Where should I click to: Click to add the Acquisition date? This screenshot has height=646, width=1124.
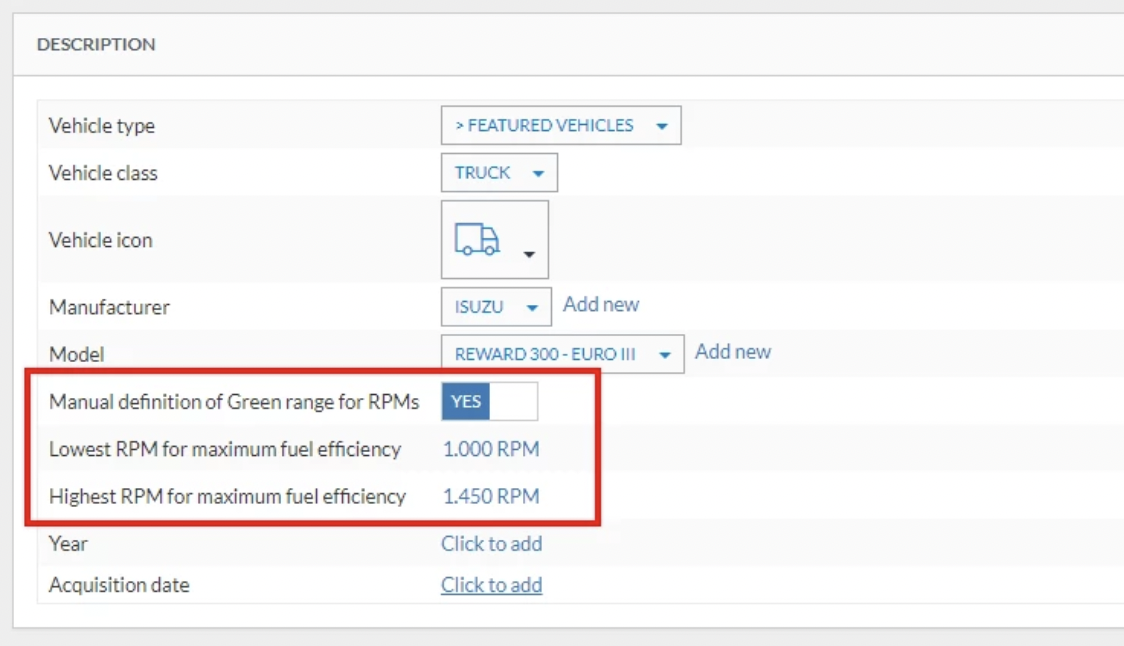pos(491,585)
